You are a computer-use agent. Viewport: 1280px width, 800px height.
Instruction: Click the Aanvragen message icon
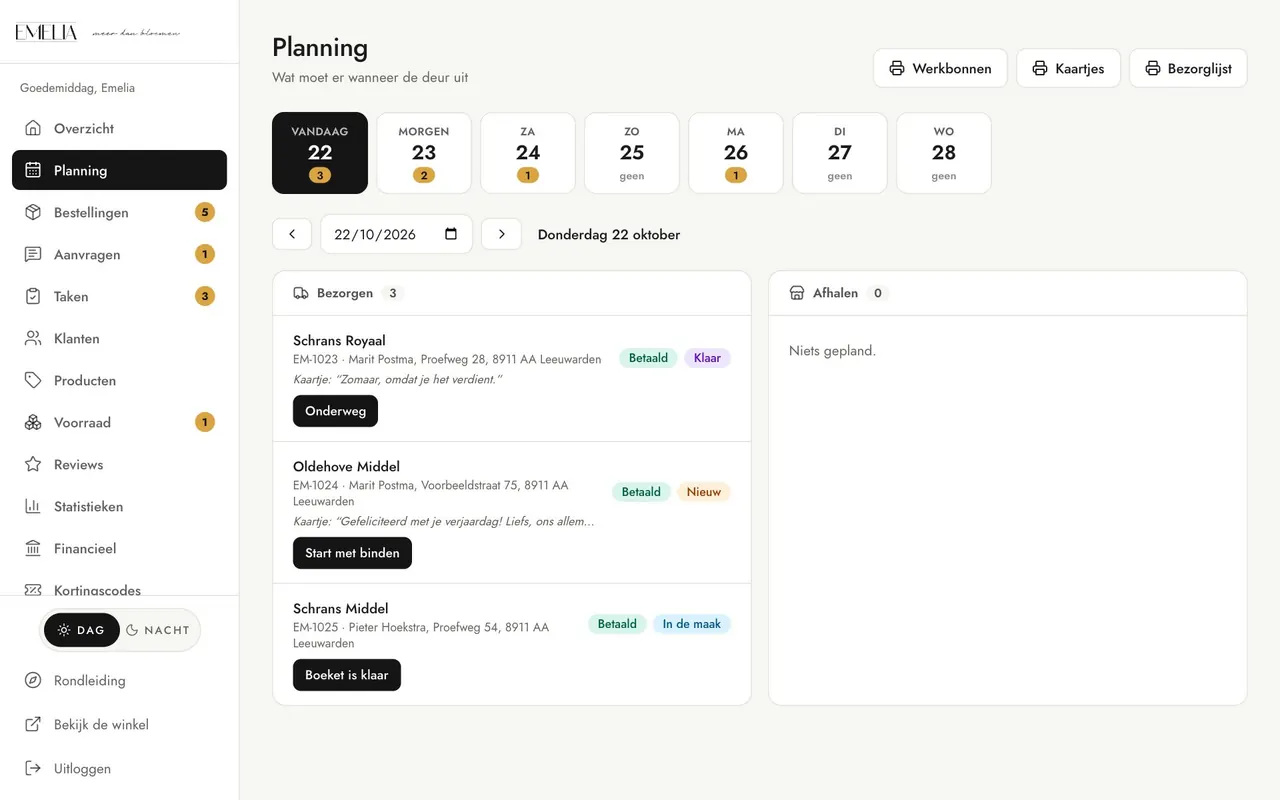33,254
